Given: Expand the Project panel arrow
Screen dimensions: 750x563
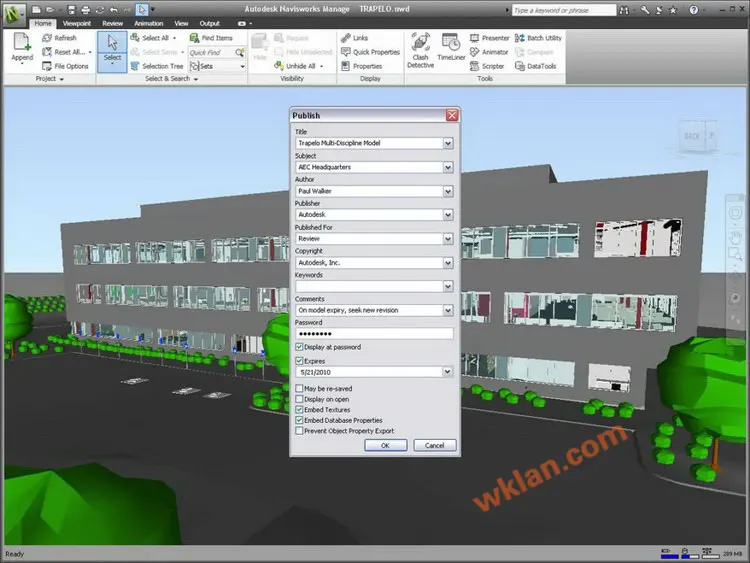Looking at the screenshot, I should [62, 79].
